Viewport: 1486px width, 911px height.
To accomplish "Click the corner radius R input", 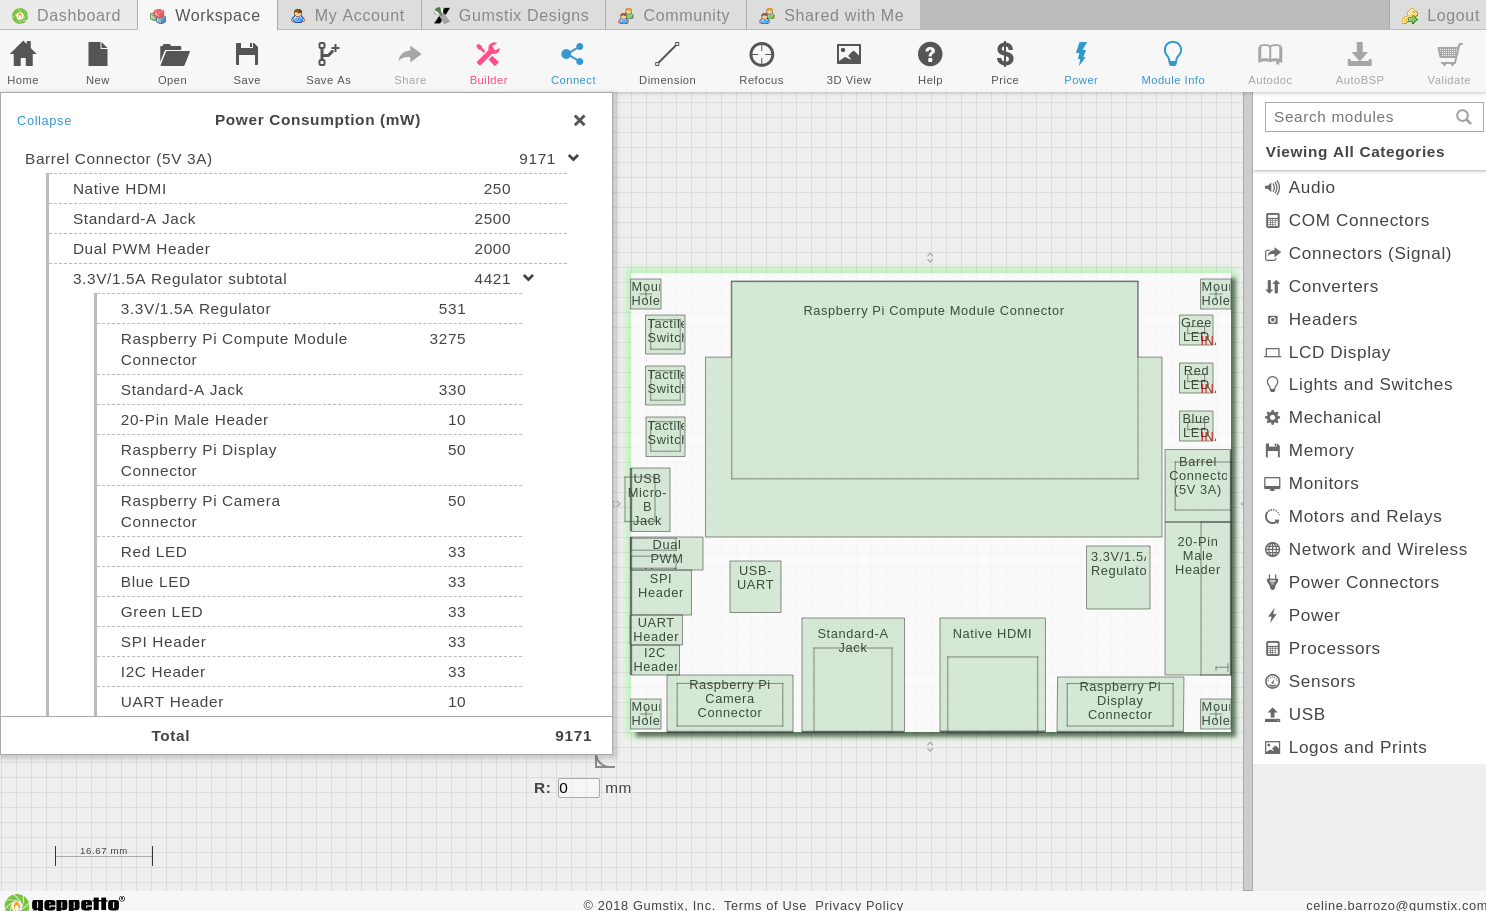I will [579, 788].
